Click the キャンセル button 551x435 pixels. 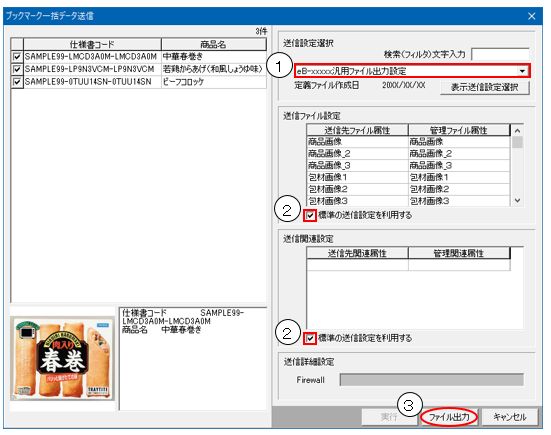pos(510,417)
